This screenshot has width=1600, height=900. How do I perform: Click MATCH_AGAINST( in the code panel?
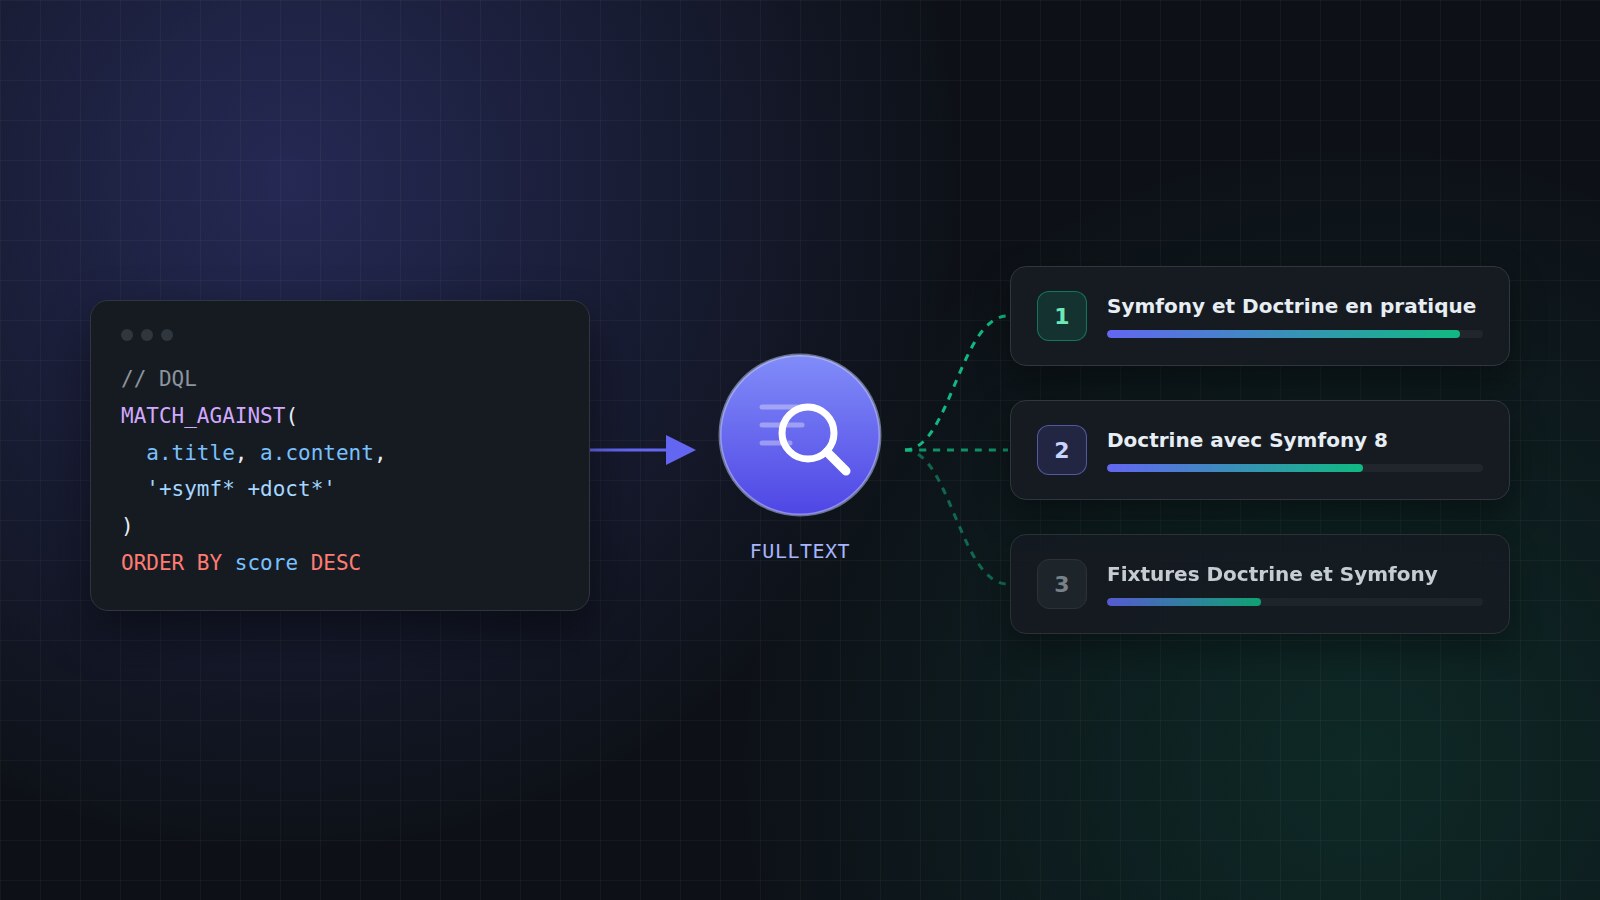pos(209,416)
